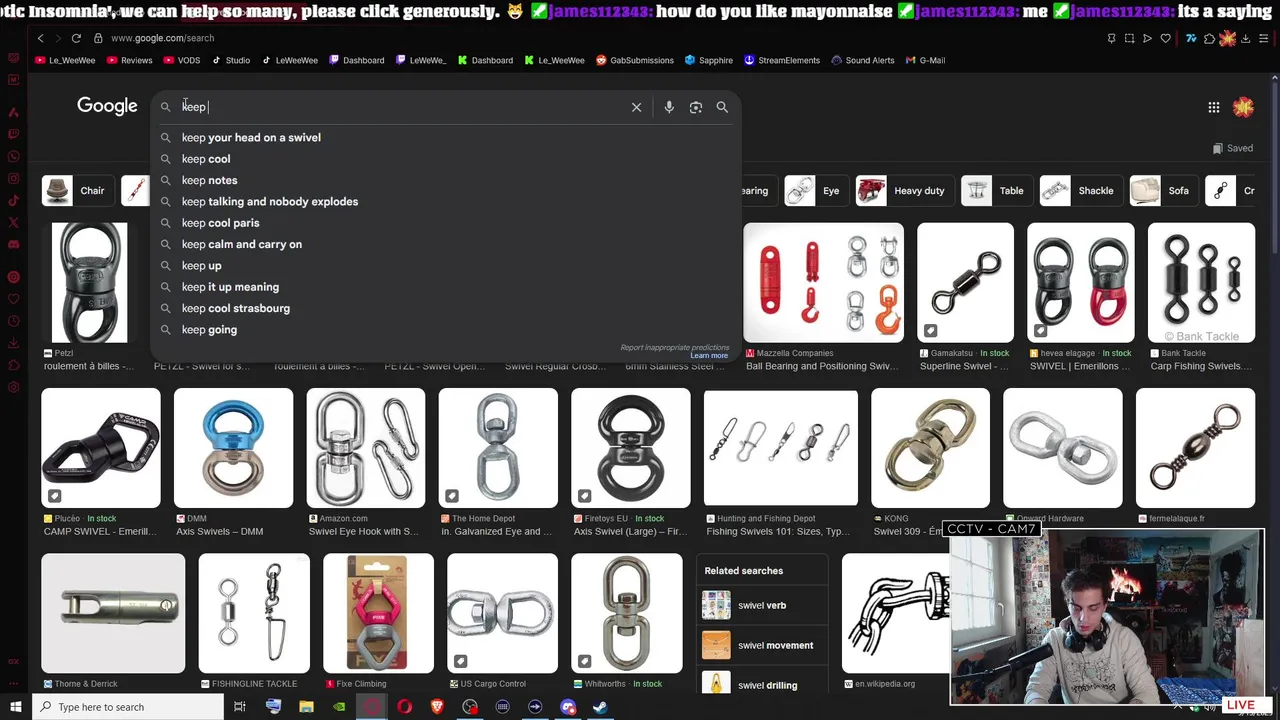The image size is (1280, 720).
Task: Open DMM Axis Swivels blue image
Action: [x=233, y=448]
